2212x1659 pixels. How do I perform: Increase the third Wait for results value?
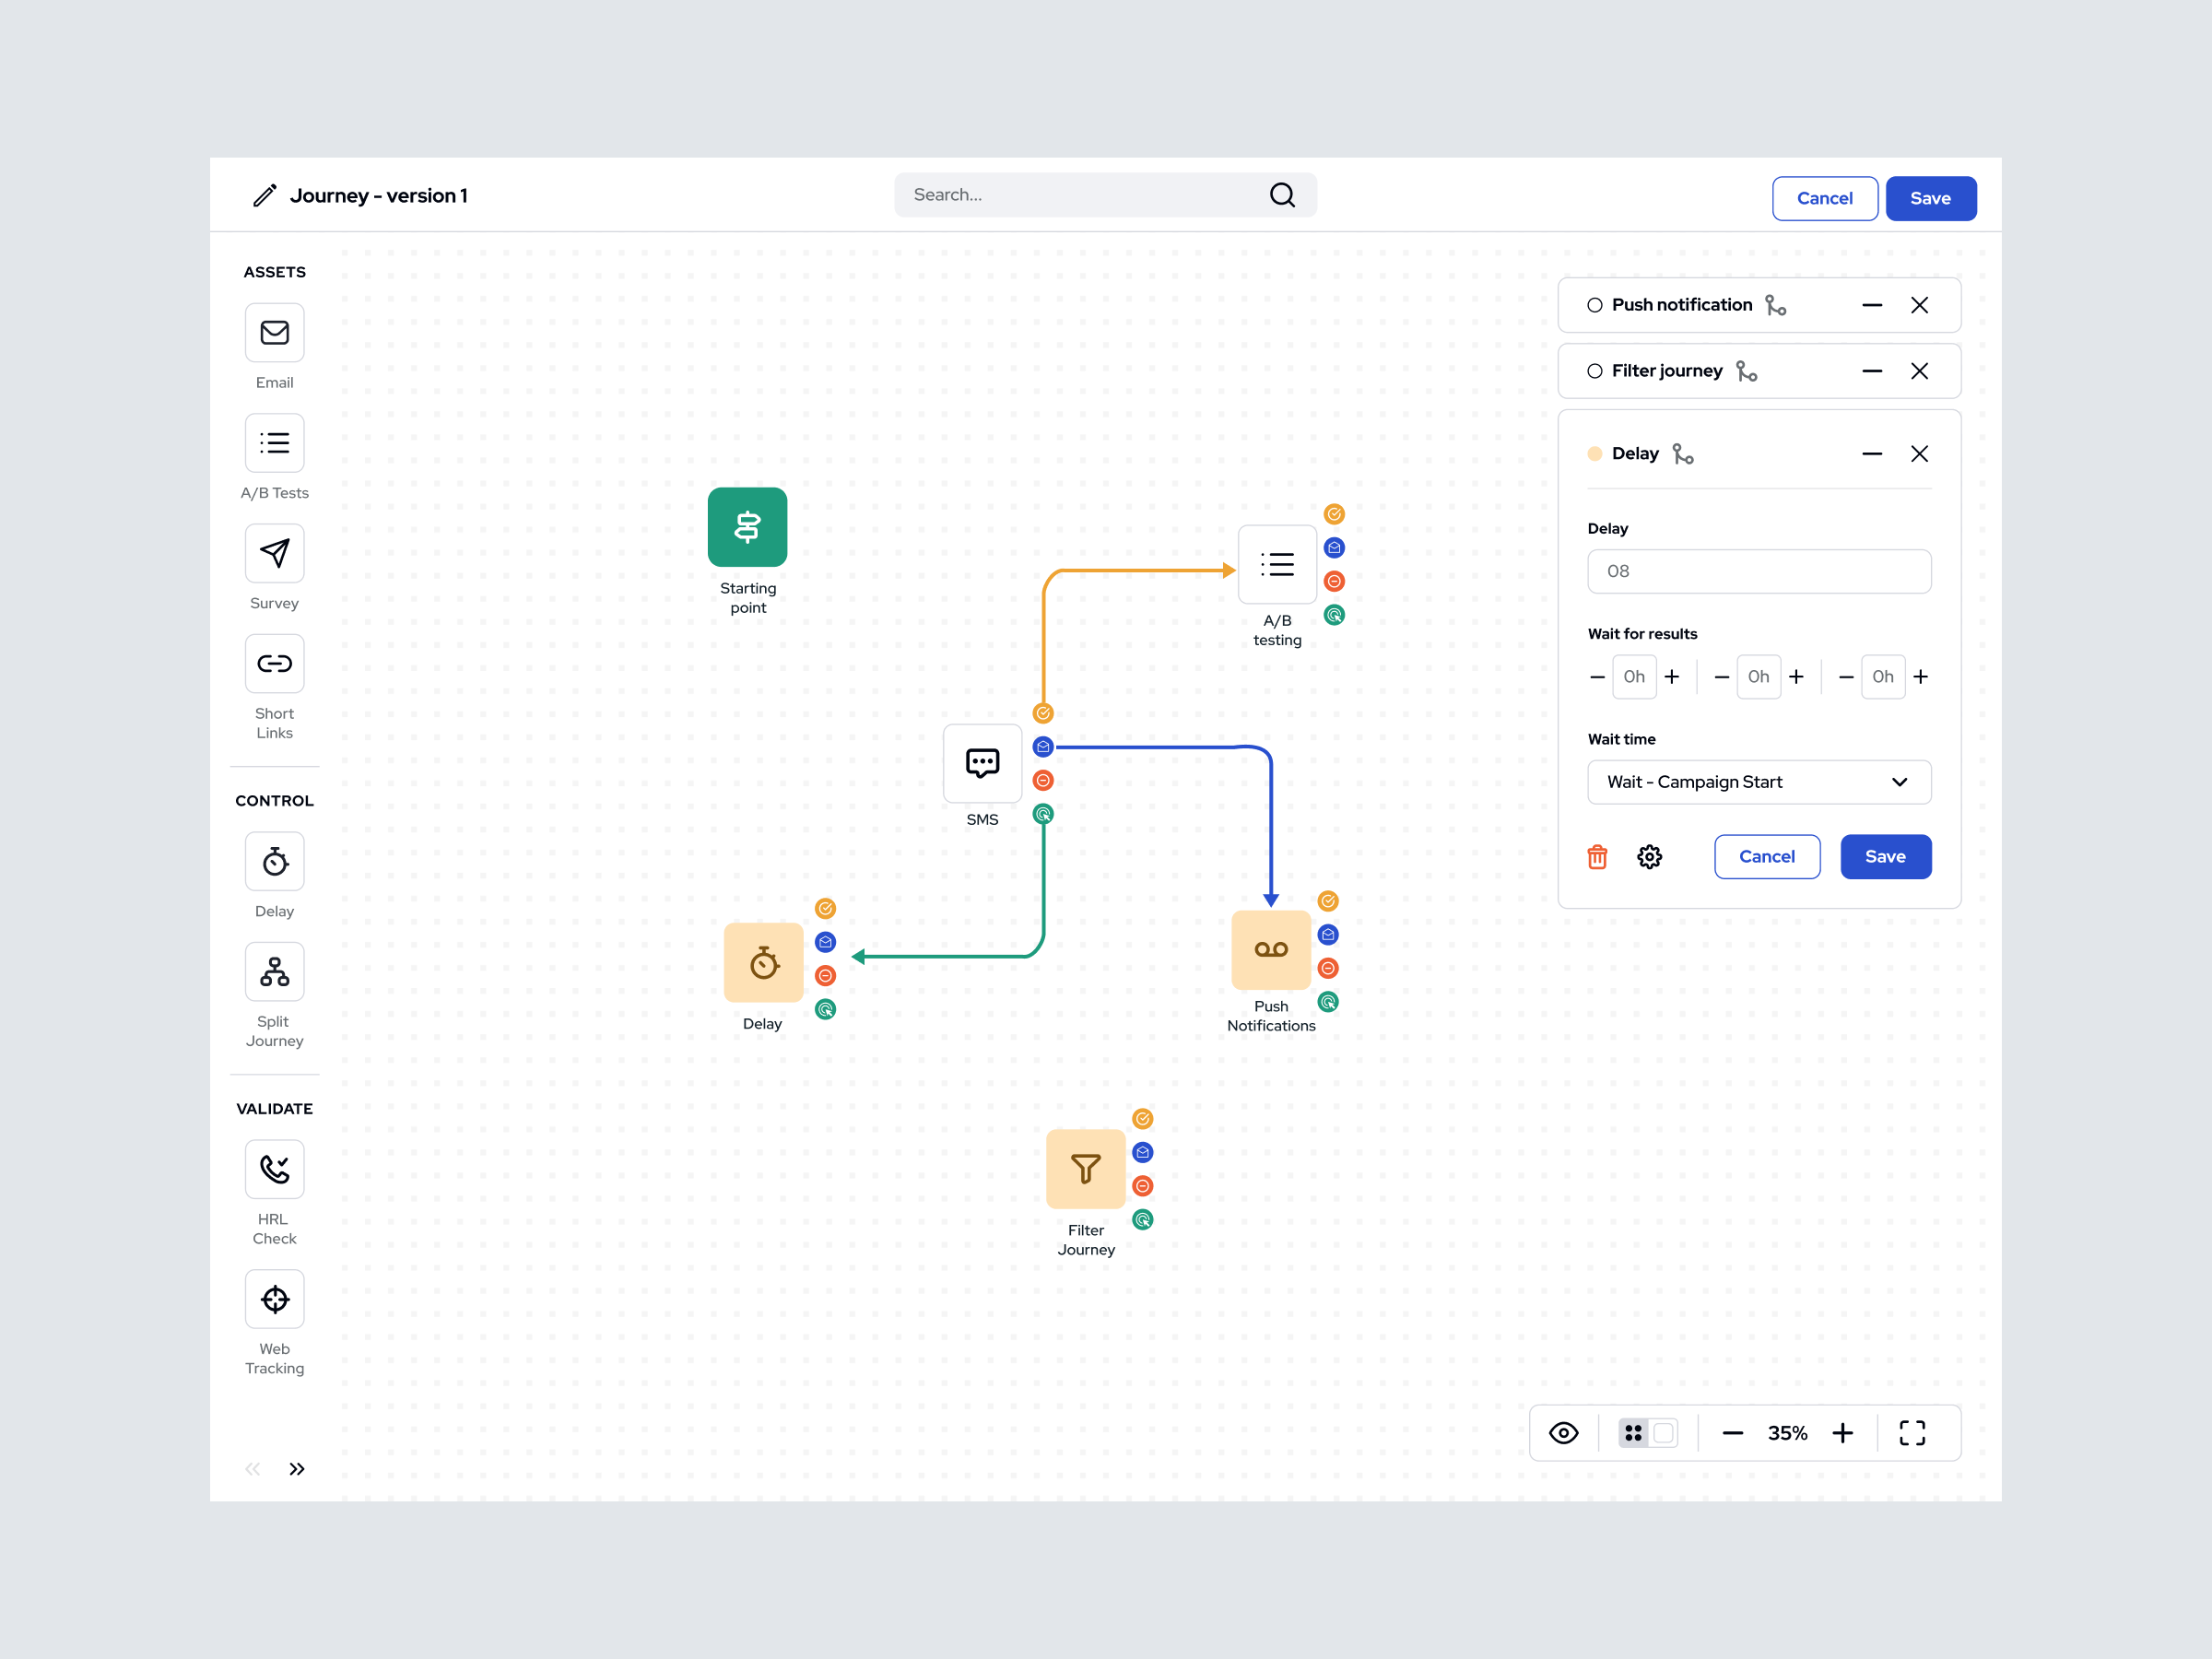[1920, 677]
